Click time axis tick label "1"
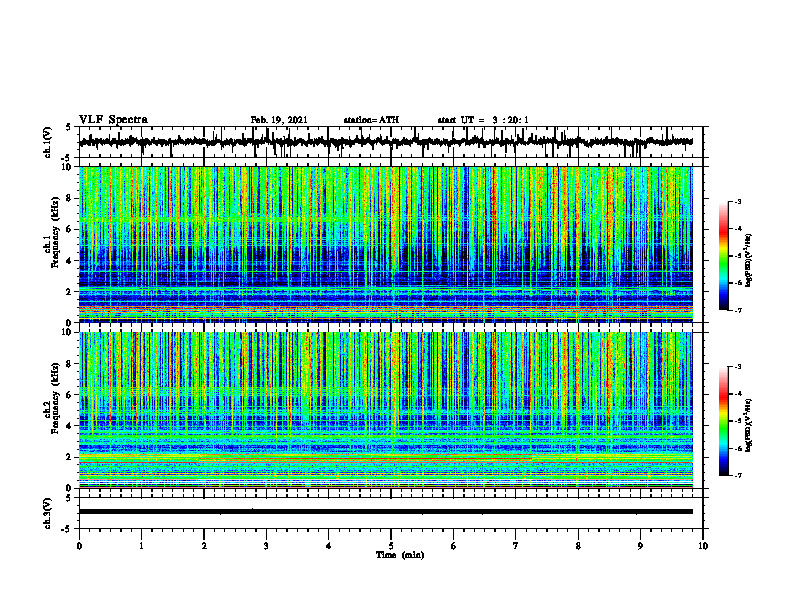This screenshot has width=792, height=612. [141, 546]
